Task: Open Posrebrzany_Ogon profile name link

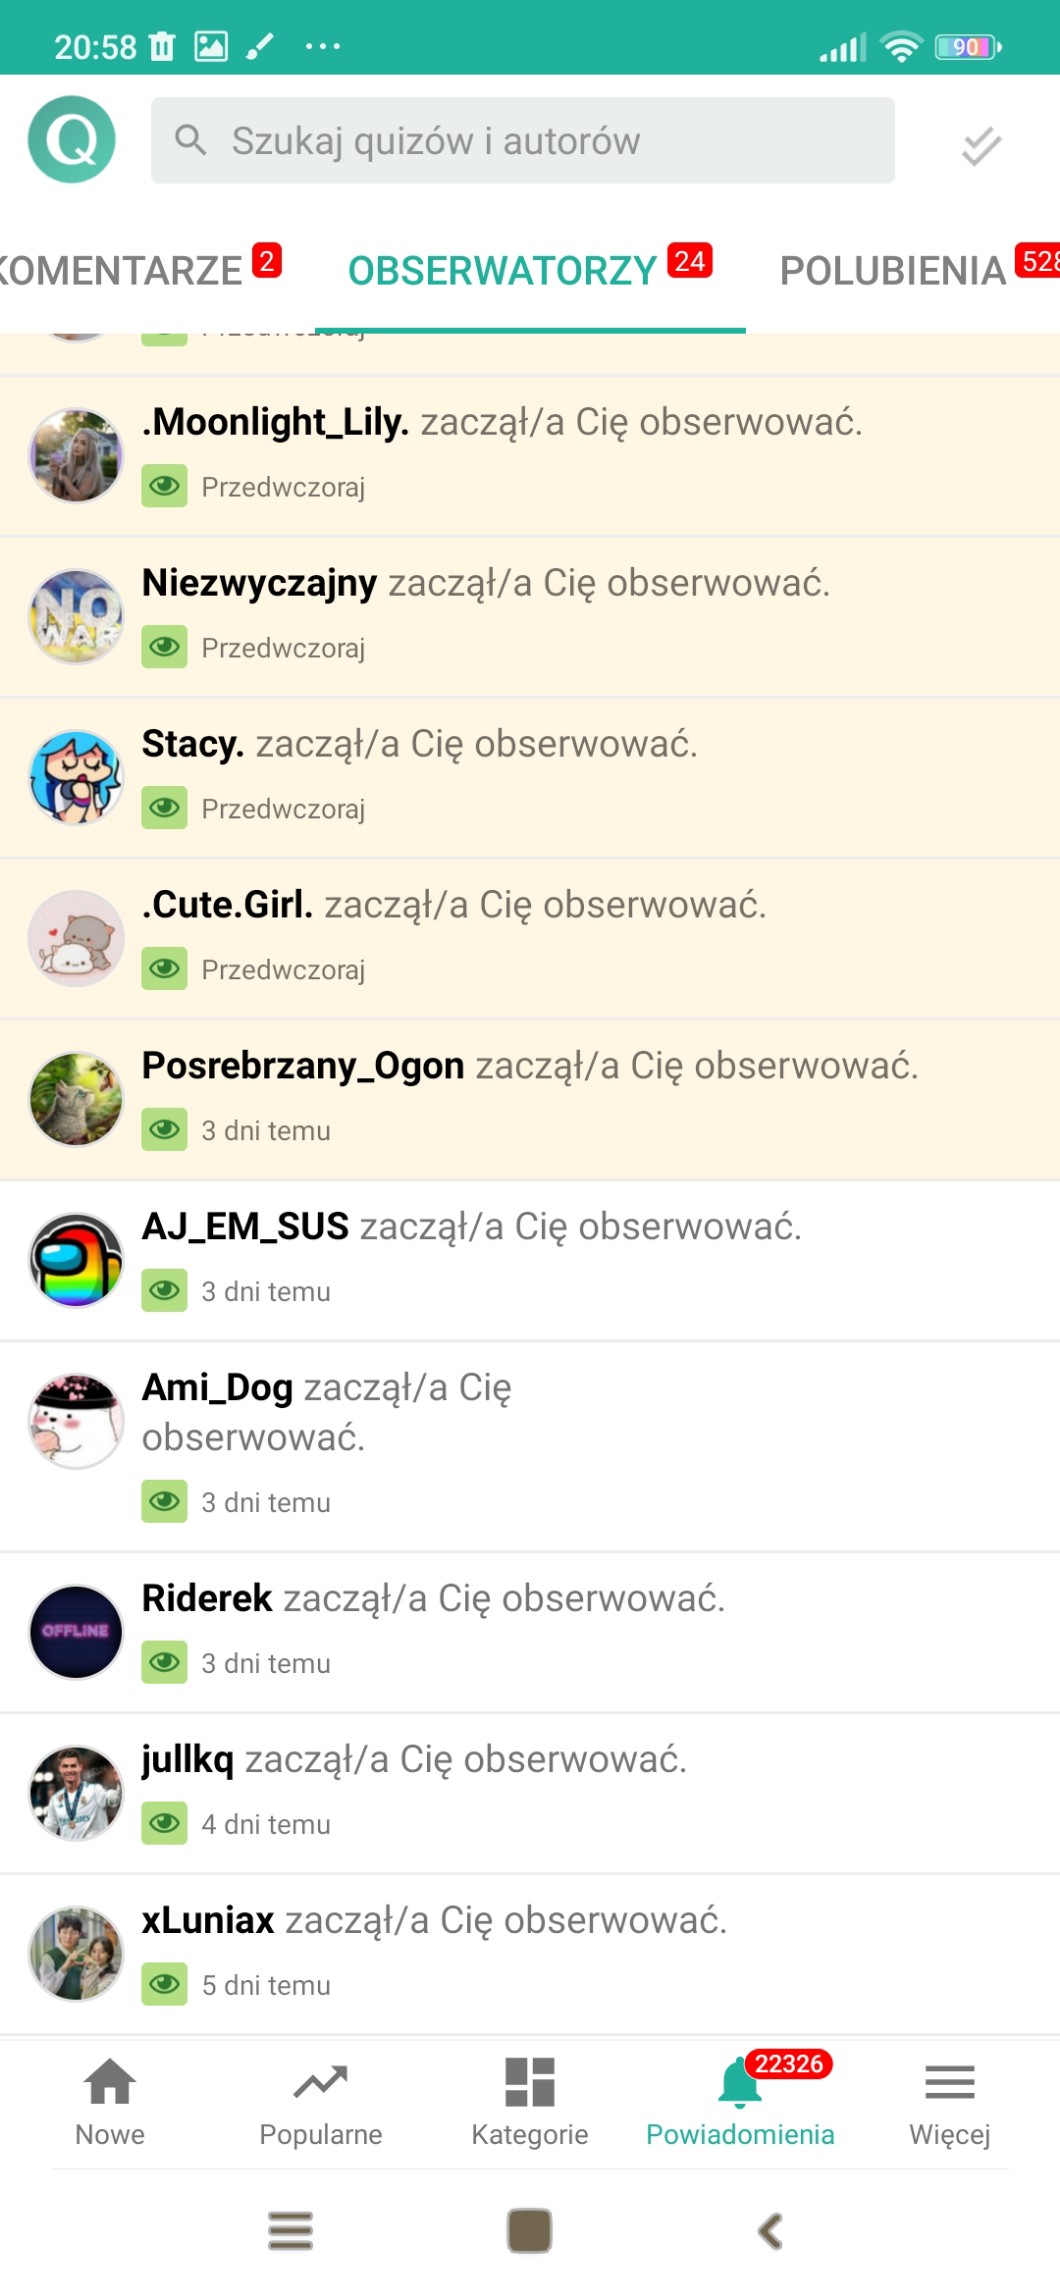Action: [303, 1066]
